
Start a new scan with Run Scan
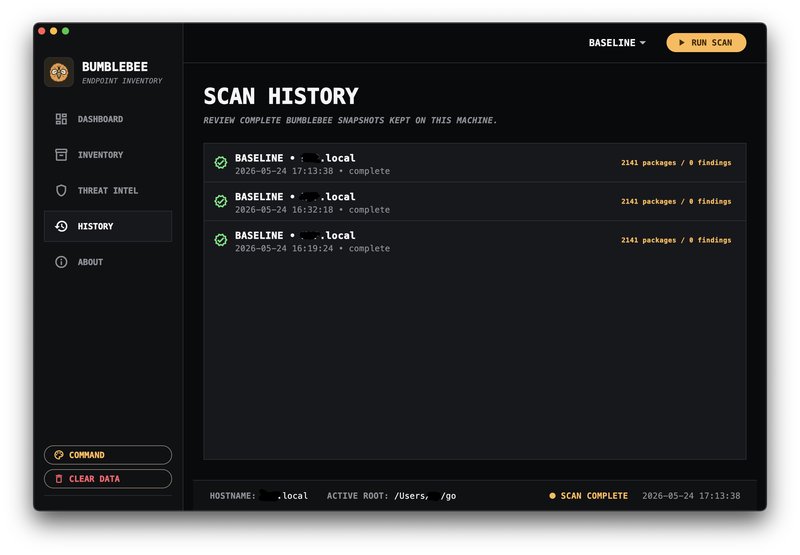pyautogui.click(x=706, y=42)
